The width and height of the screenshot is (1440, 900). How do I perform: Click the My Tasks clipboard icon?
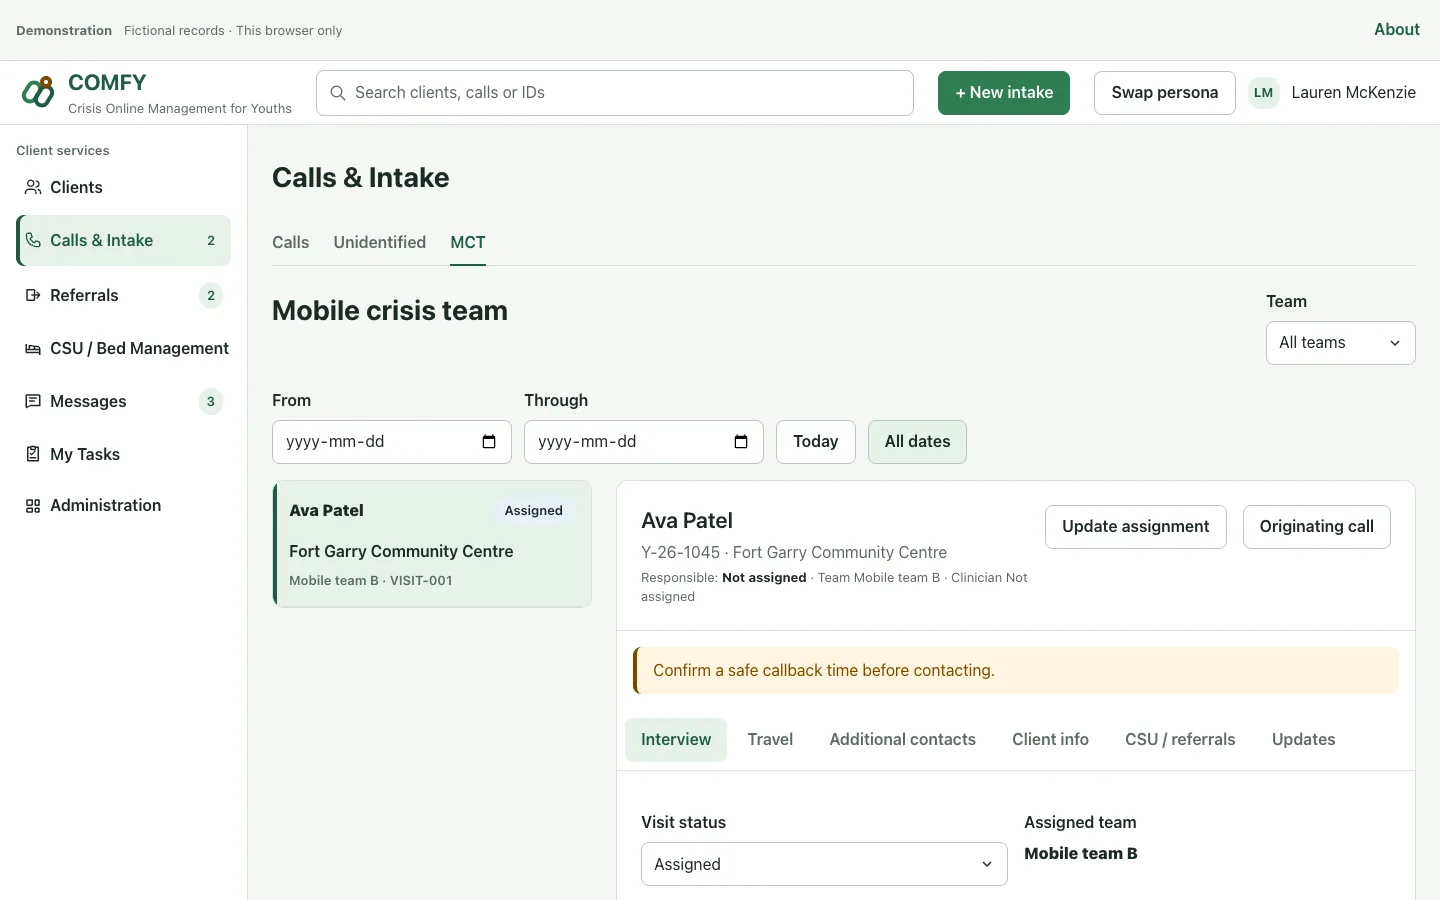(x=33, y=454)
